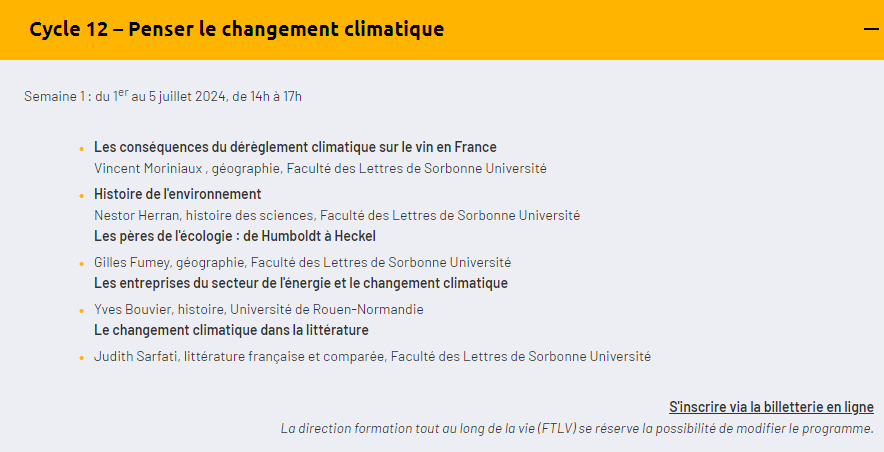
Task: Click the bullet before "Histoire de l'environnement"
Action: coord(82,196)
